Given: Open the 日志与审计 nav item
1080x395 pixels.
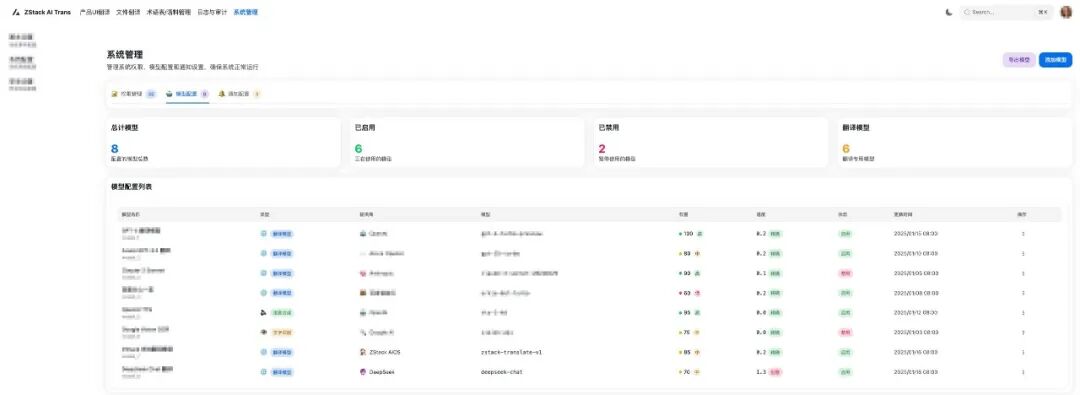Looking at the screenshot, I should tap(212, 12).
